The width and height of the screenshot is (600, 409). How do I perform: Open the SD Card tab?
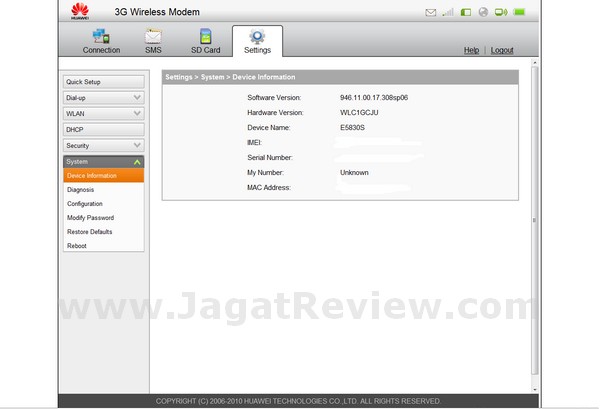point(205,42)
